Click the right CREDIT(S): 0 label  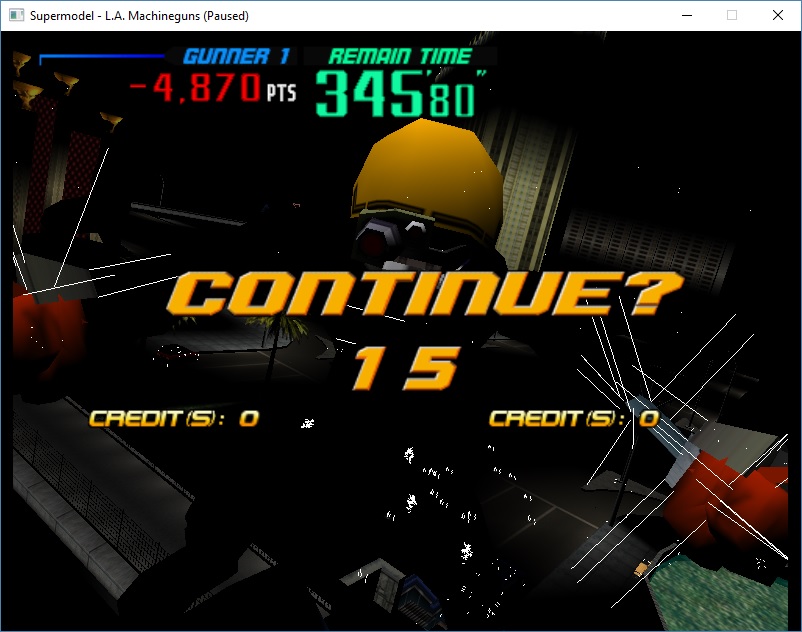tap(574, 418)
